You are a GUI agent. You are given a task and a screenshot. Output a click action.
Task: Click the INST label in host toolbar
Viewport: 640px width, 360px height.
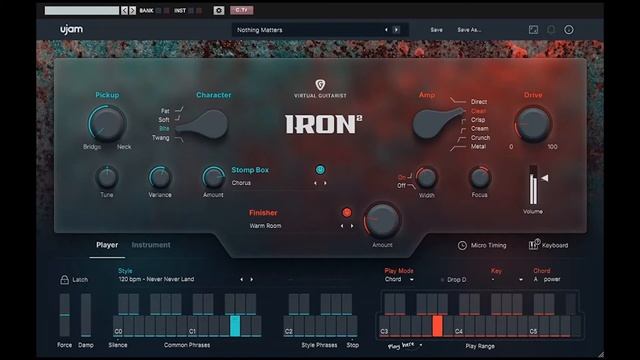coord(180,11)
